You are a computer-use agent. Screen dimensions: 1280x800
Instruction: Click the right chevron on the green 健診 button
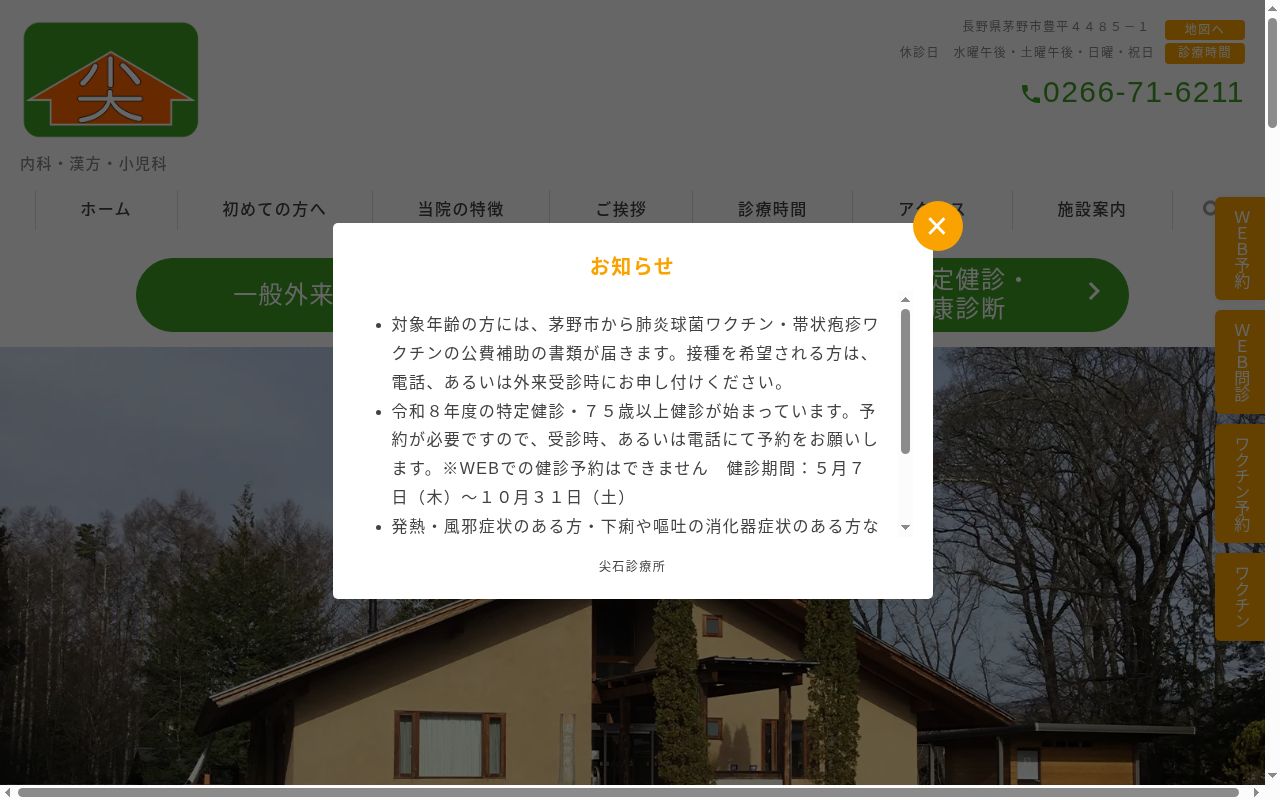click(1094, 291)
